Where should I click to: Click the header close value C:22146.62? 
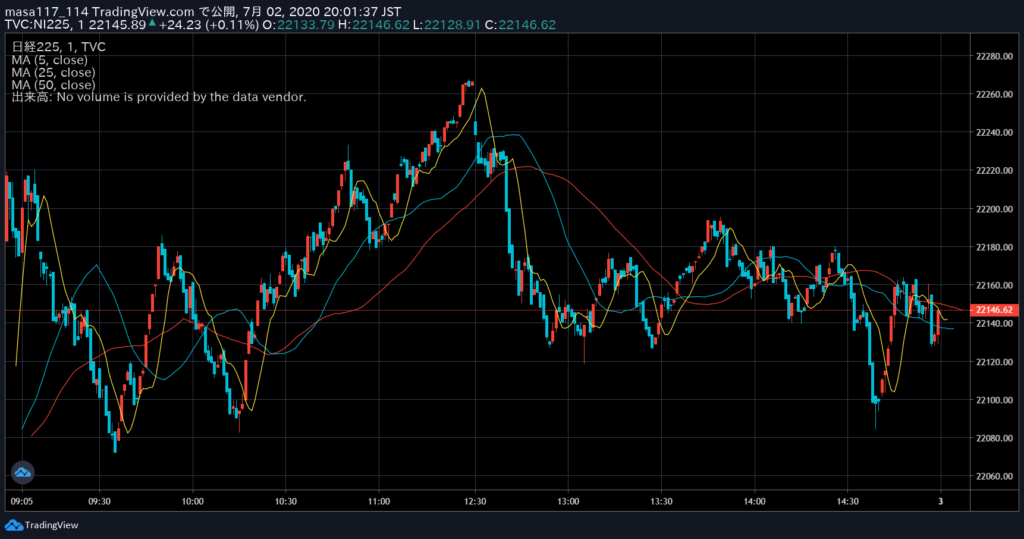coord(520,25)
